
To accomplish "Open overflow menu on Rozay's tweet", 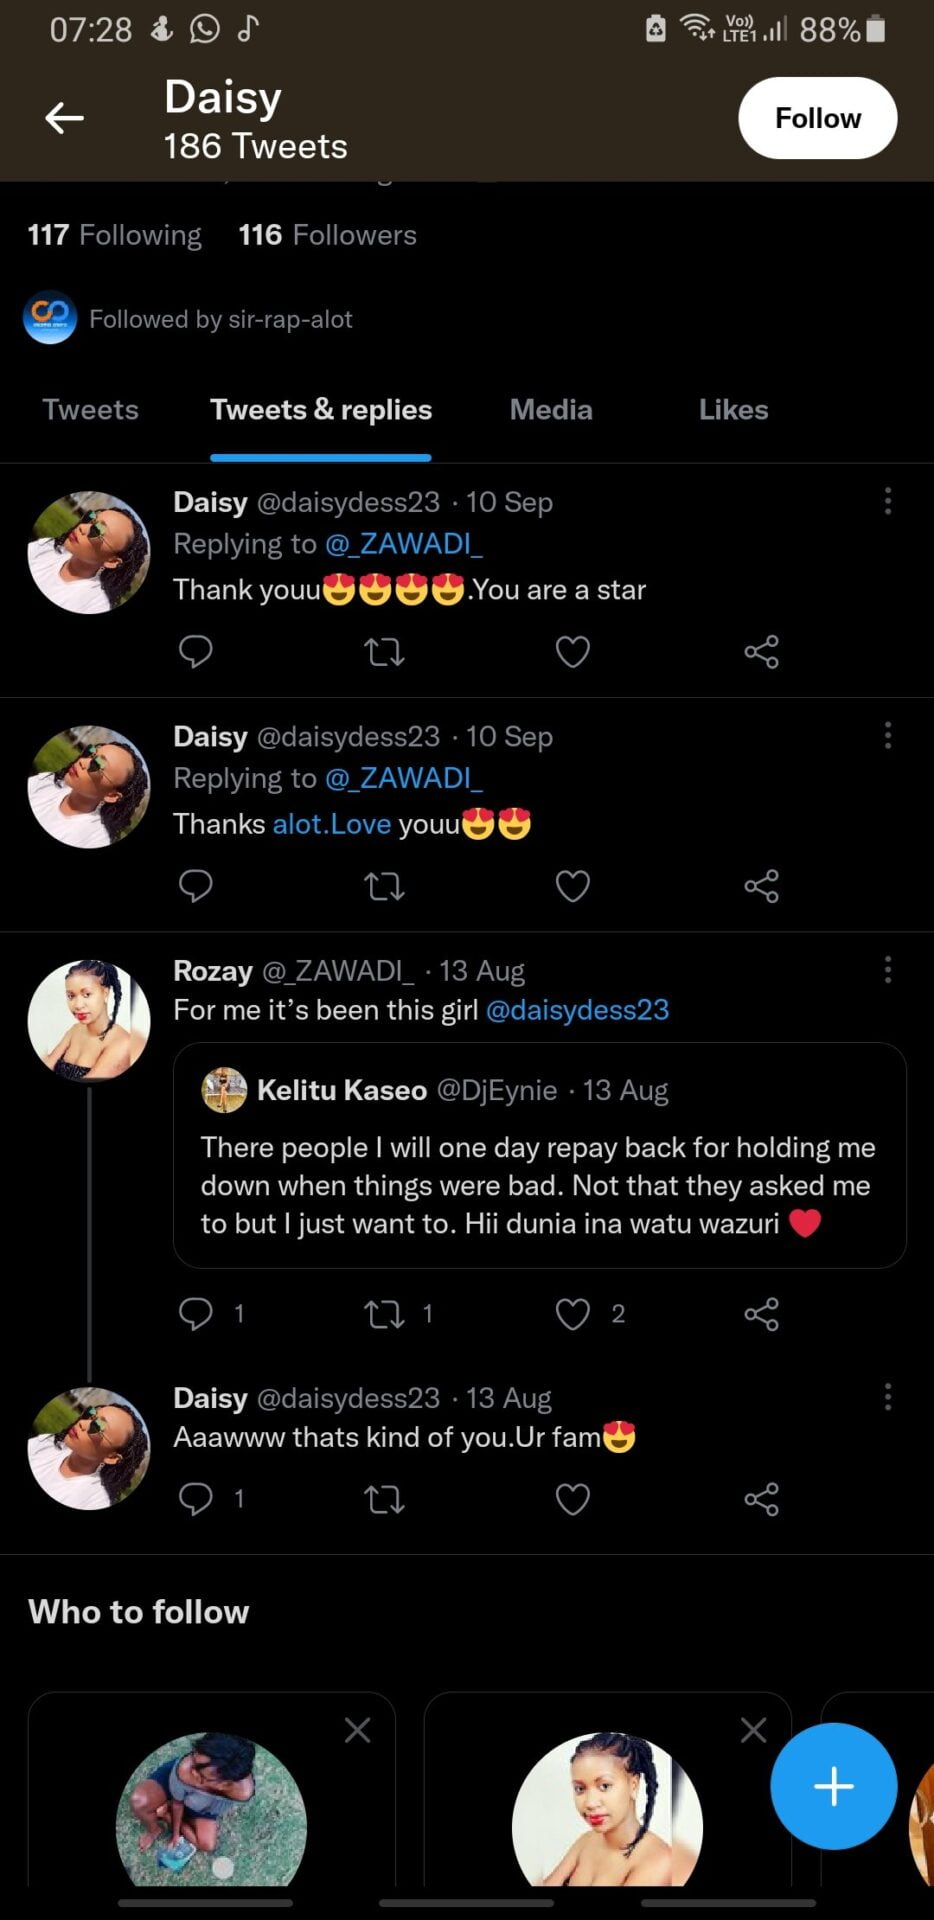I will click(x=887, y=968).
